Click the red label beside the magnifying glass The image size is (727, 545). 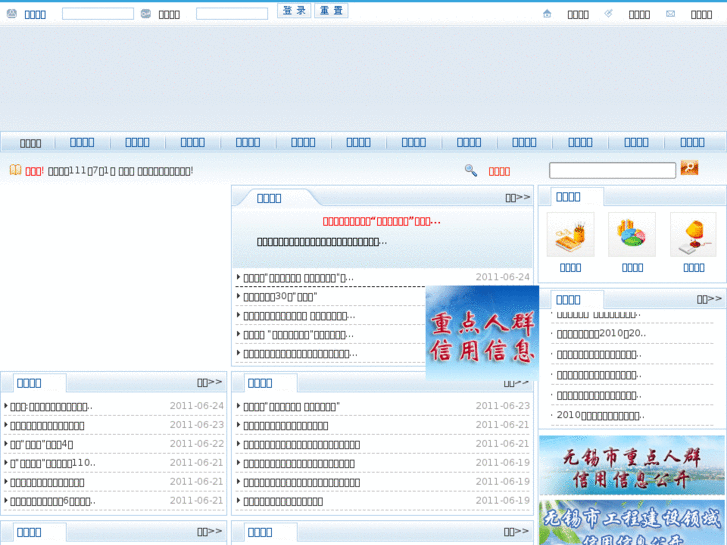(x=499, y=171)
